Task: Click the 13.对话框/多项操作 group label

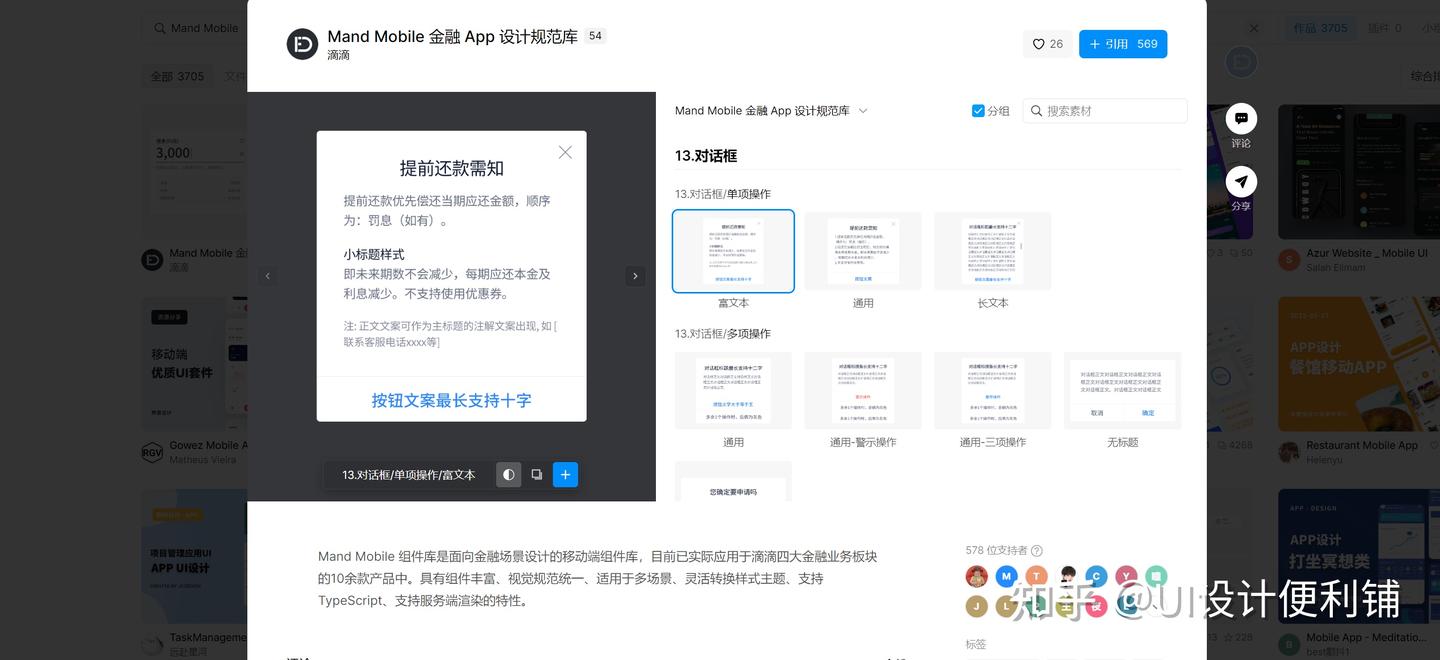Action: coord(723,334)
